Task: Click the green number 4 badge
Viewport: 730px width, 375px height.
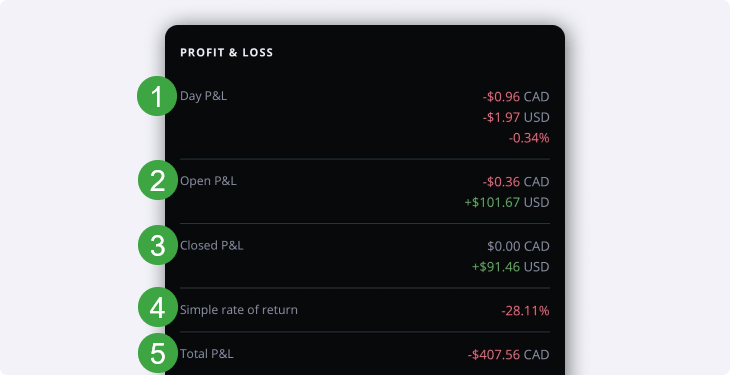Action: pyautogui.click(x=158, y=307)
